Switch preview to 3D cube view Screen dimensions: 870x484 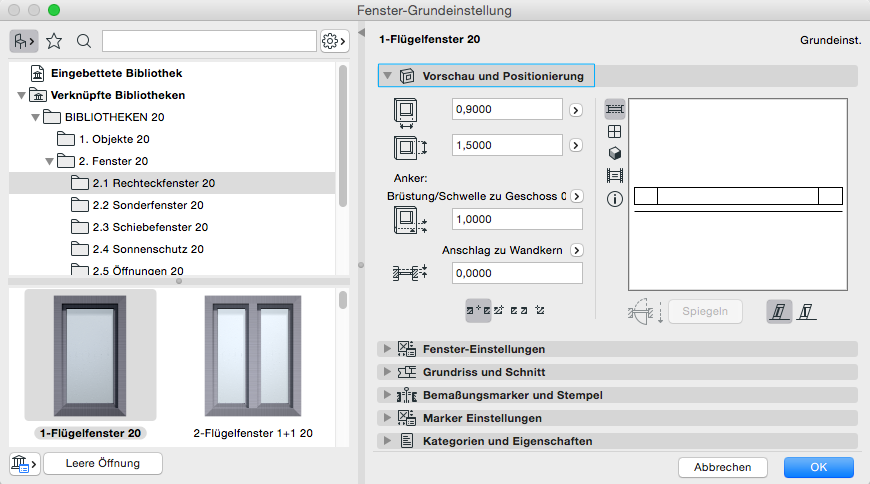615,153
